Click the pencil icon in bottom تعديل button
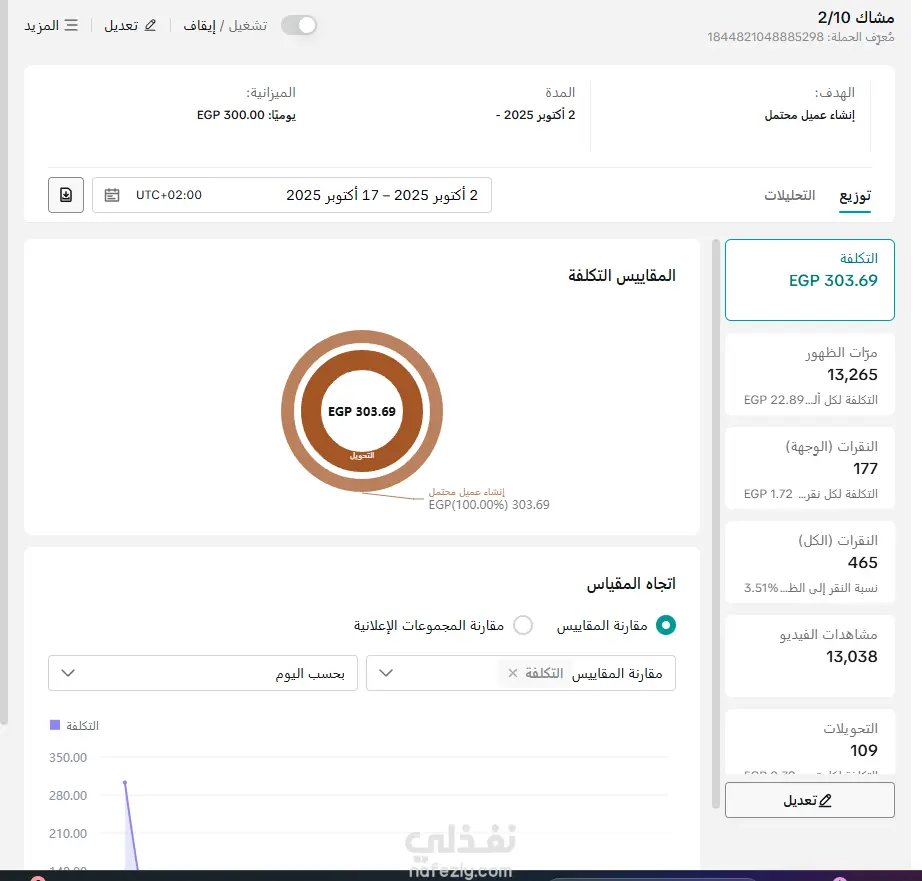922x881 pixels. click(825, 800)
